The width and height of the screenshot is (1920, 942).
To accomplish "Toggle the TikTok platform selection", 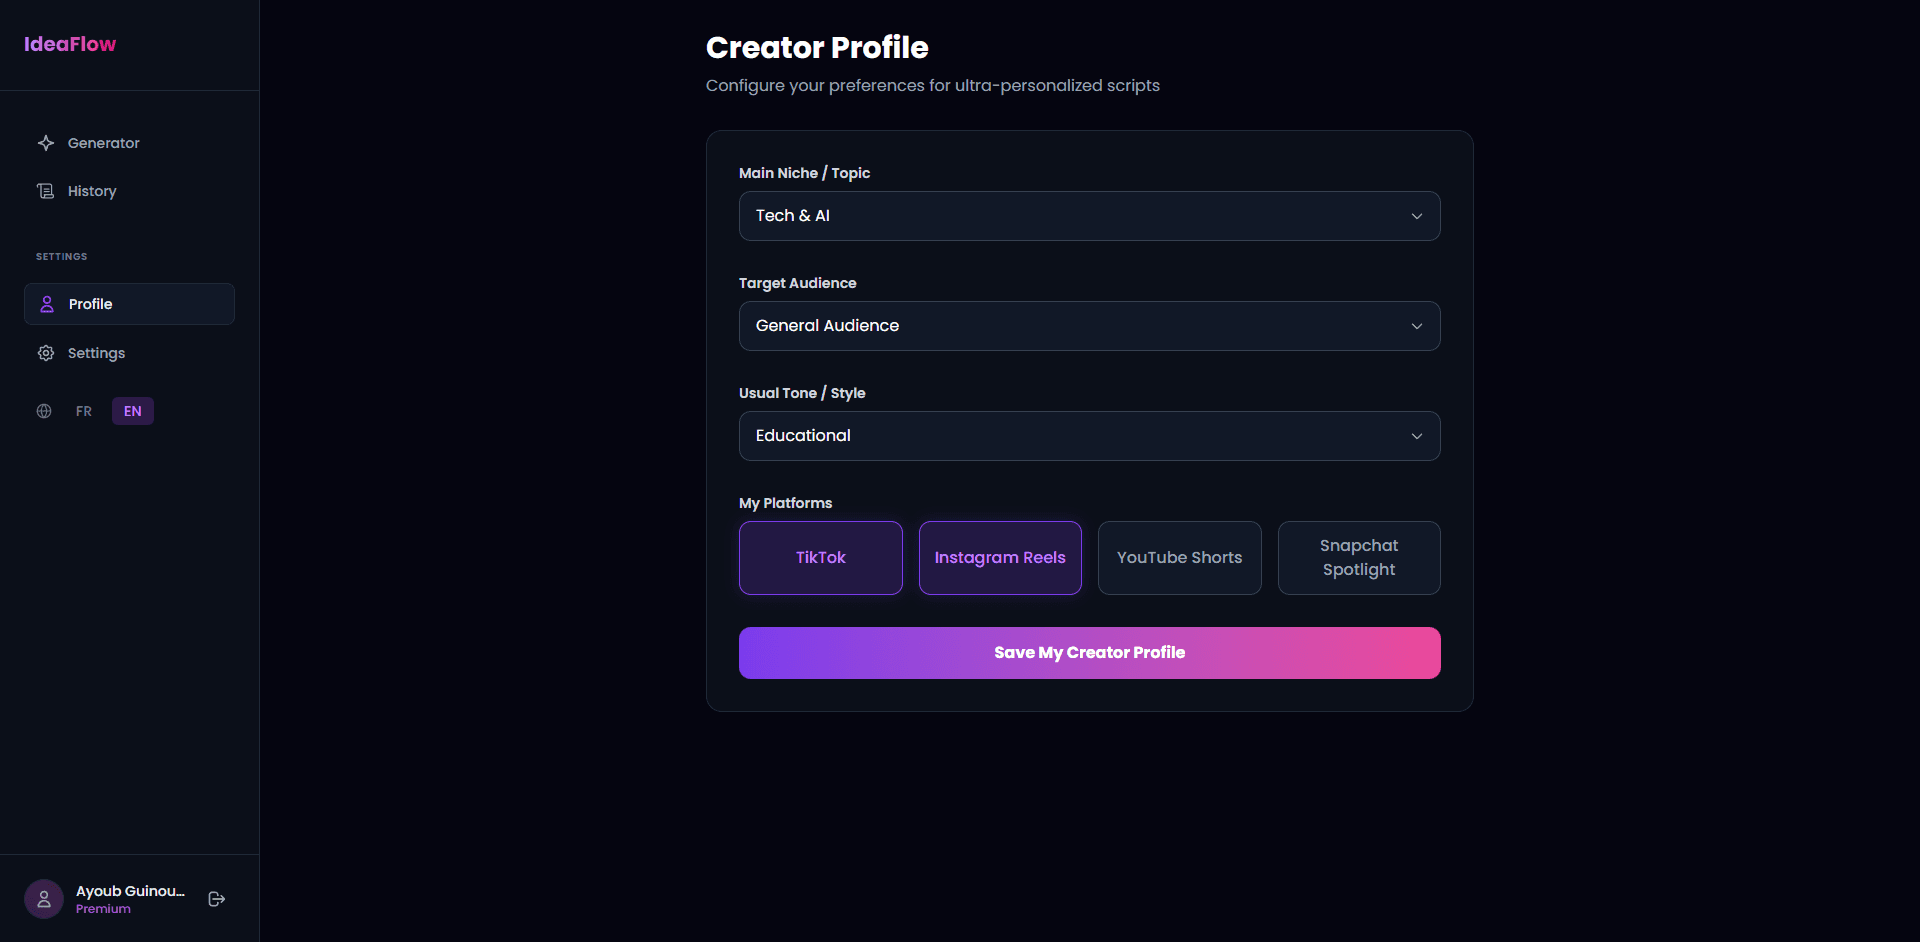I will tap(820, 558).
